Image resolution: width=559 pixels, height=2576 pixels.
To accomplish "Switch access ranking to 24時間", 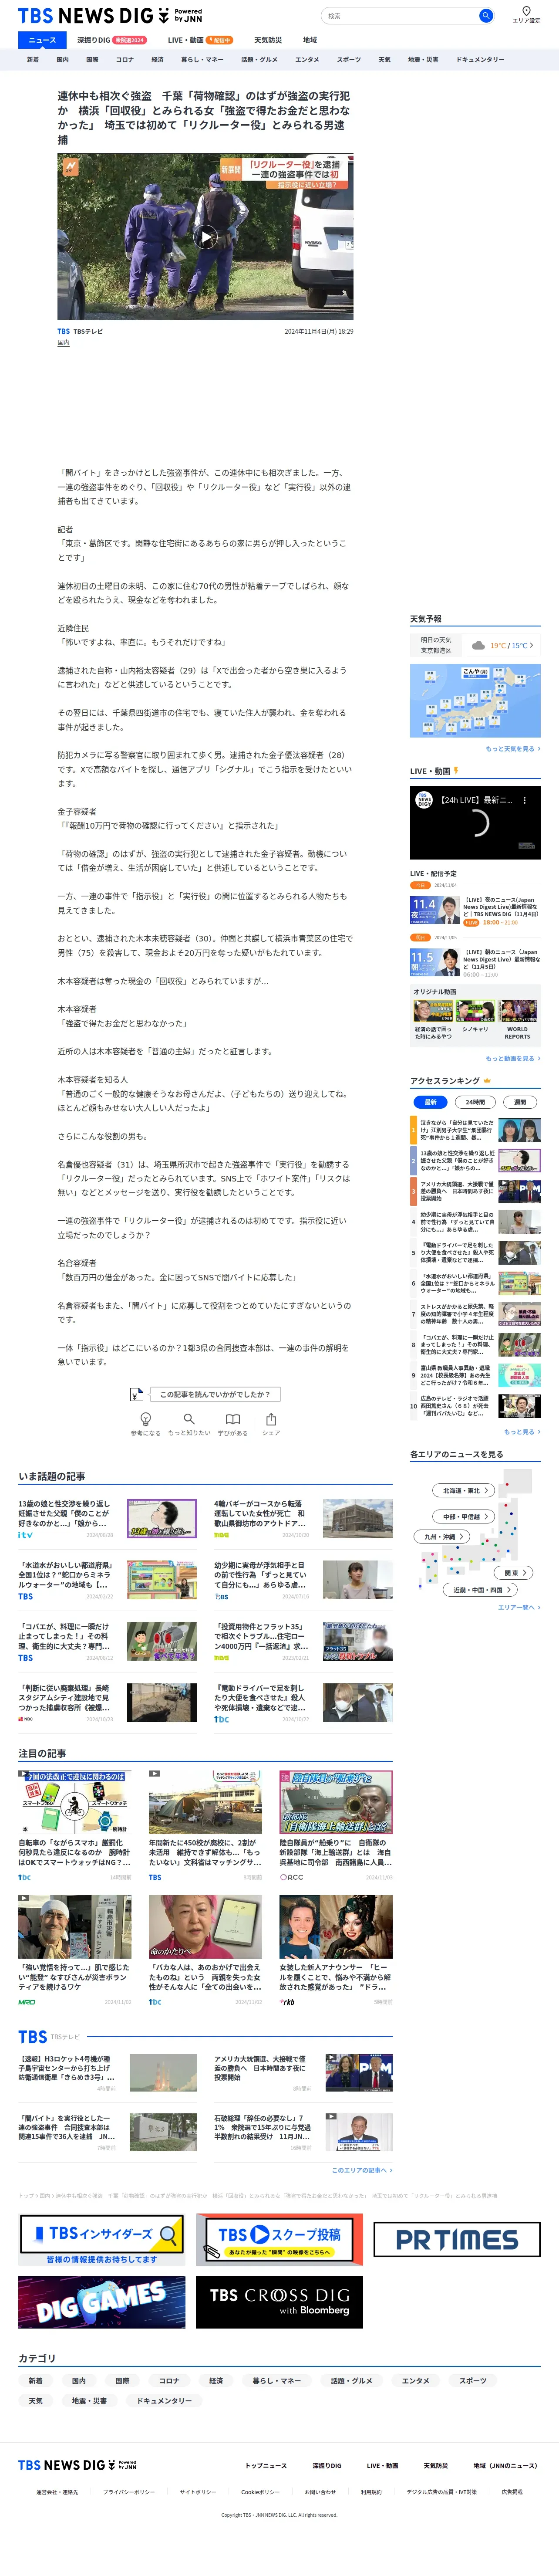I will (475, 1102).
